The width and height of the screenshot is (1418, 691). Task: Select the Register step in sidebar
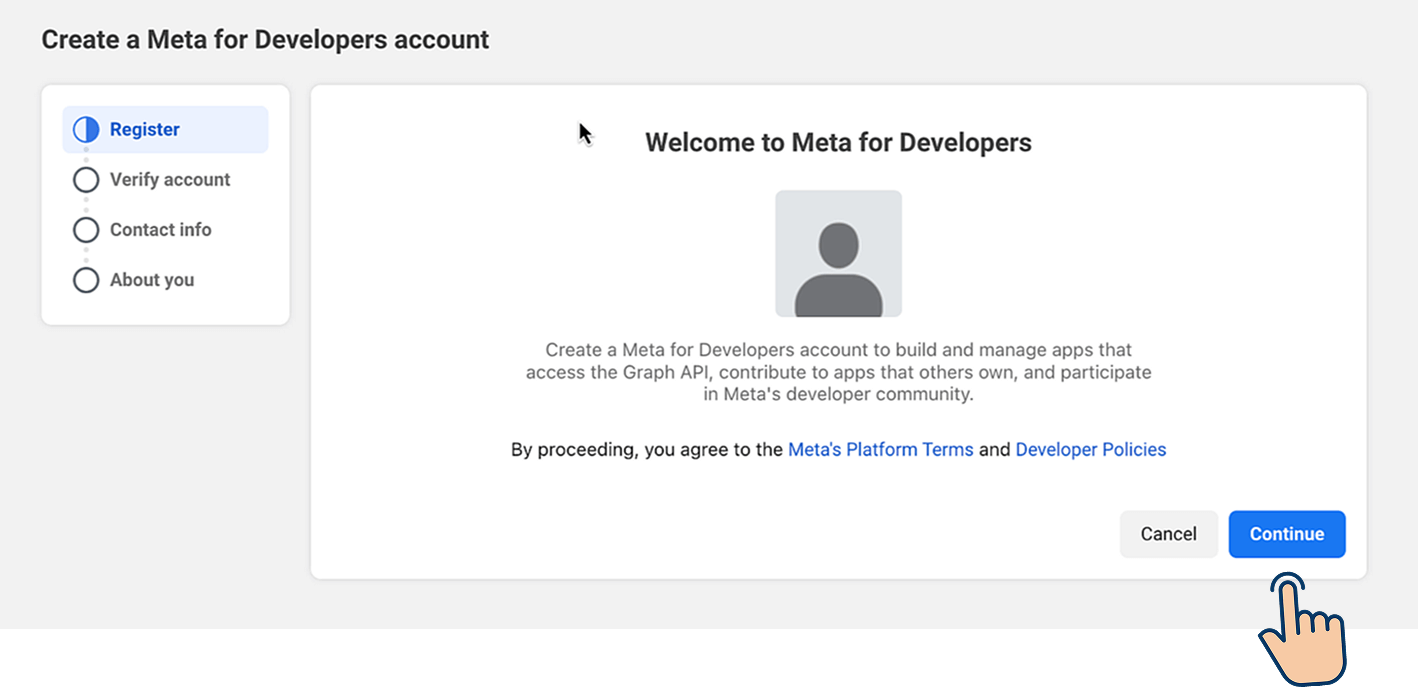click(x=165, y=130)
